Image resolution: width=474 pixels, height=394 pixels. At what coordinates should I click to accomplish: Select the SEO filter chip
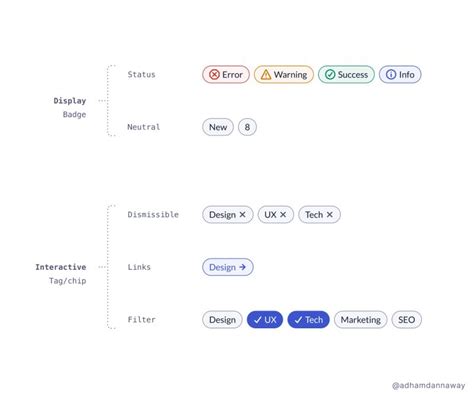coord(407,320)
